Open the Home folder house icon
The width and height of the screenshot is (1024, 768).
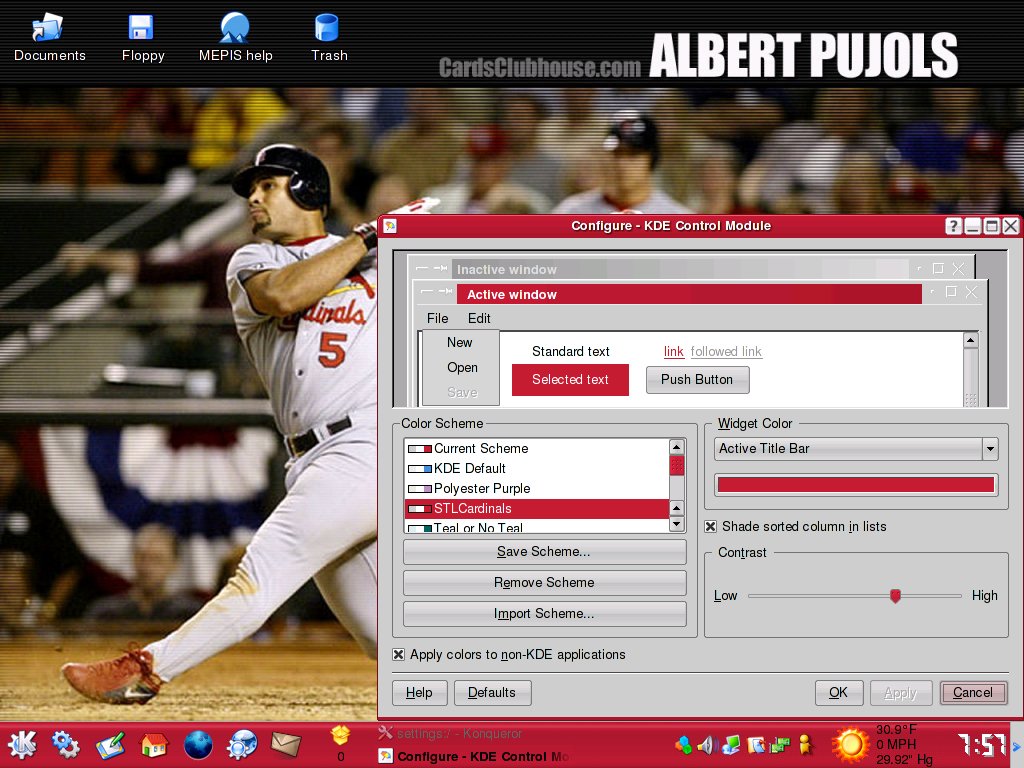click(x=154, y=744)
